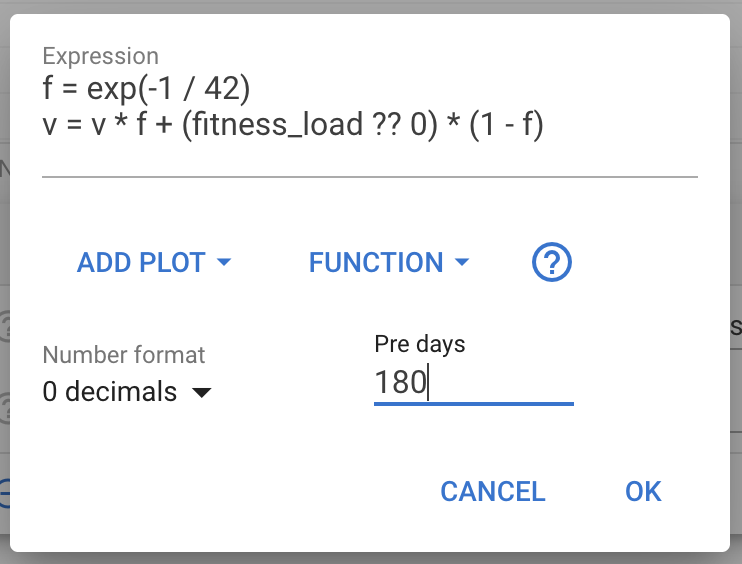Open the help question mark icon
Screen dimensions: 742x564
point(552,263)
